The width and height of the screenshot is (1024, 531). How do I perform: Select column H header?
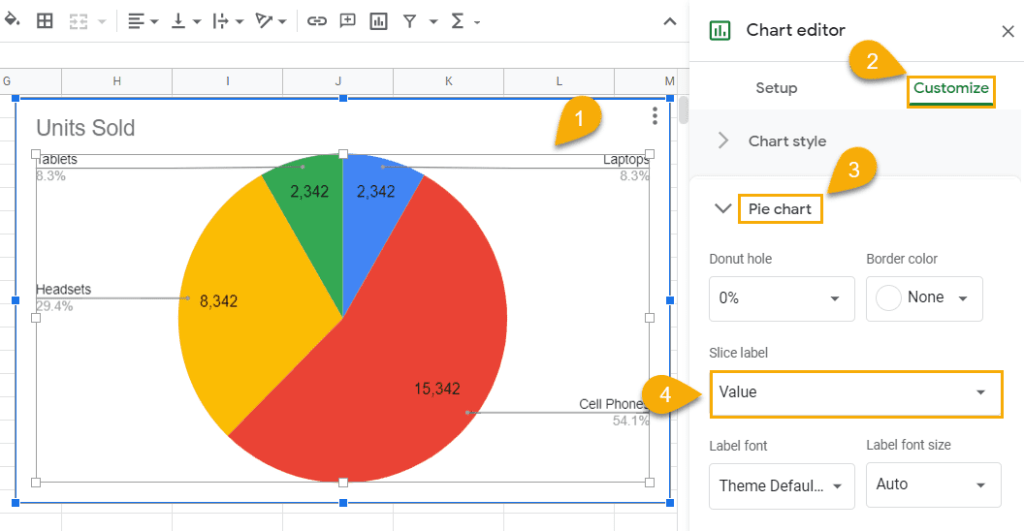[117, 82]
